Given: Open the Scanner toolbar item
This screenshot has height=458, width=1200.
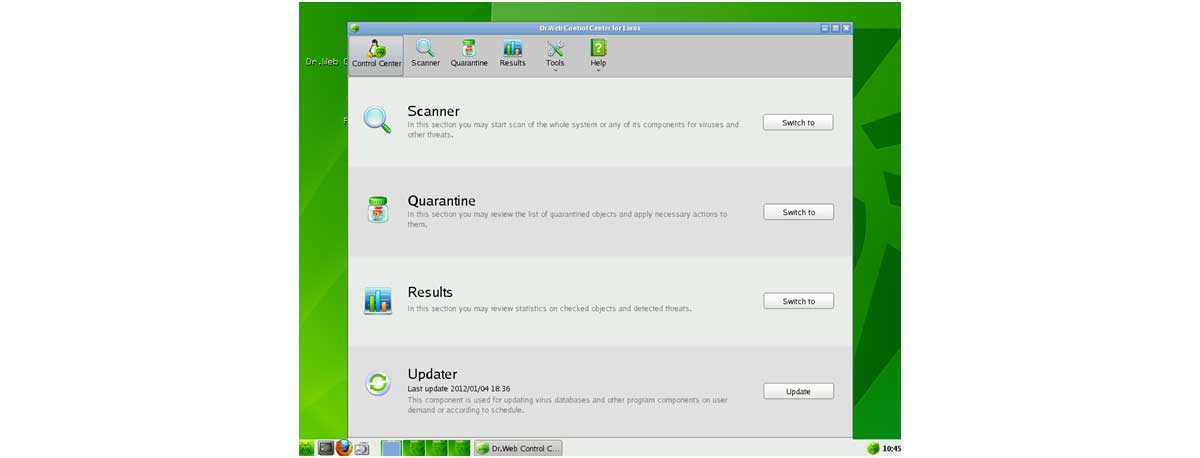Looking at the screenshot, I should 425,55.
